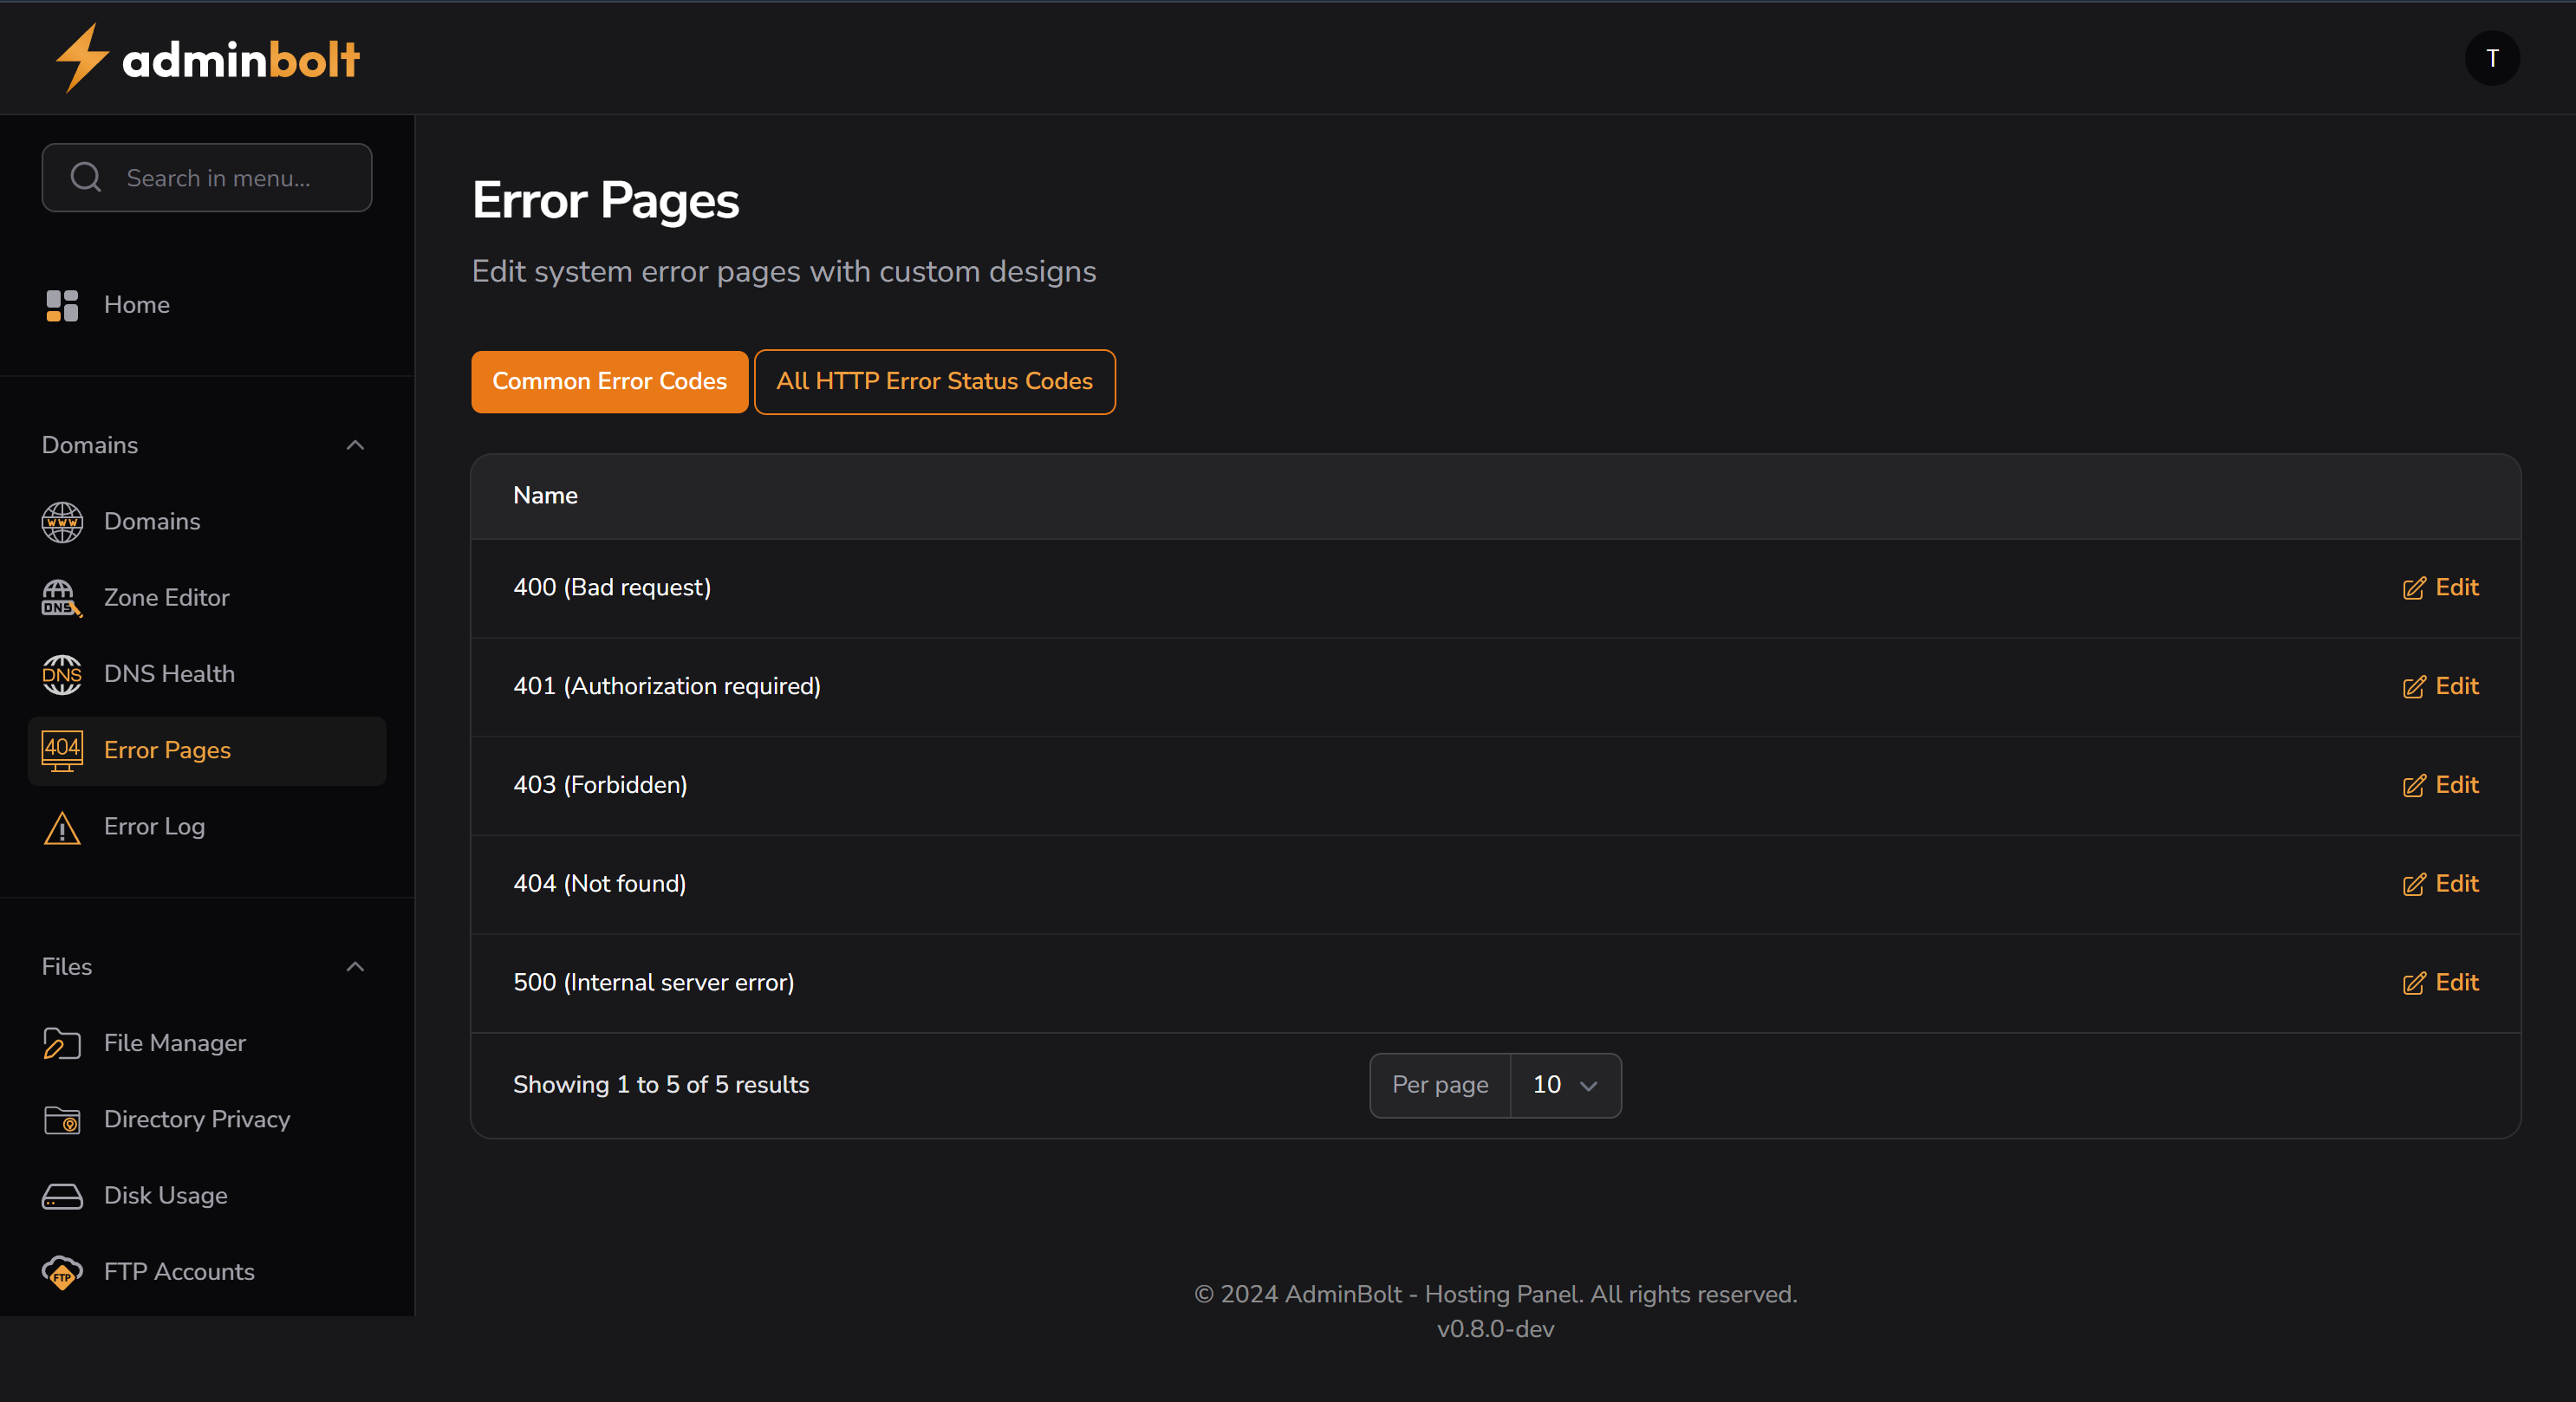Viewport: 2576px width, 1402px height.
Task: Select the Error Pages 404 monitor icon
Action: point(61,750)
